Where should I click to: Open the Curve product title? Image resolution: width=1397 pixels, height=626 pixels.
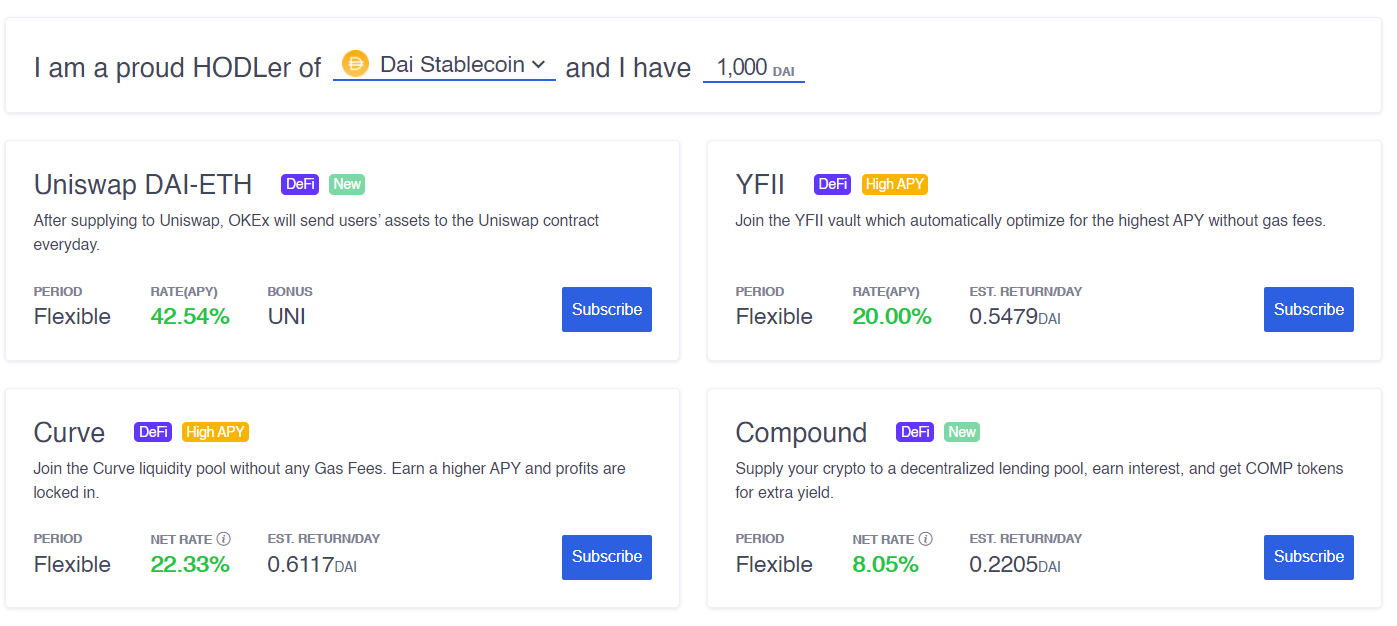pyautogui.click(x=69, y=432)
